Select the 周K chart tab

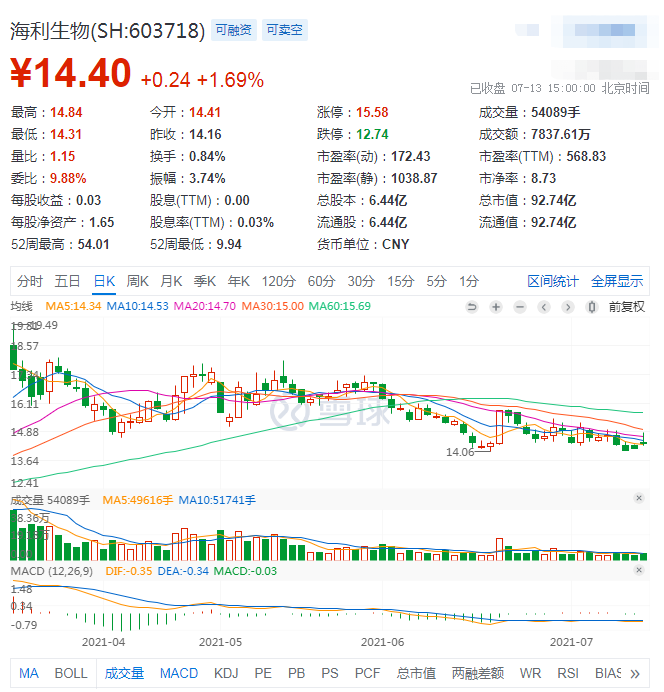coord(138,282)
